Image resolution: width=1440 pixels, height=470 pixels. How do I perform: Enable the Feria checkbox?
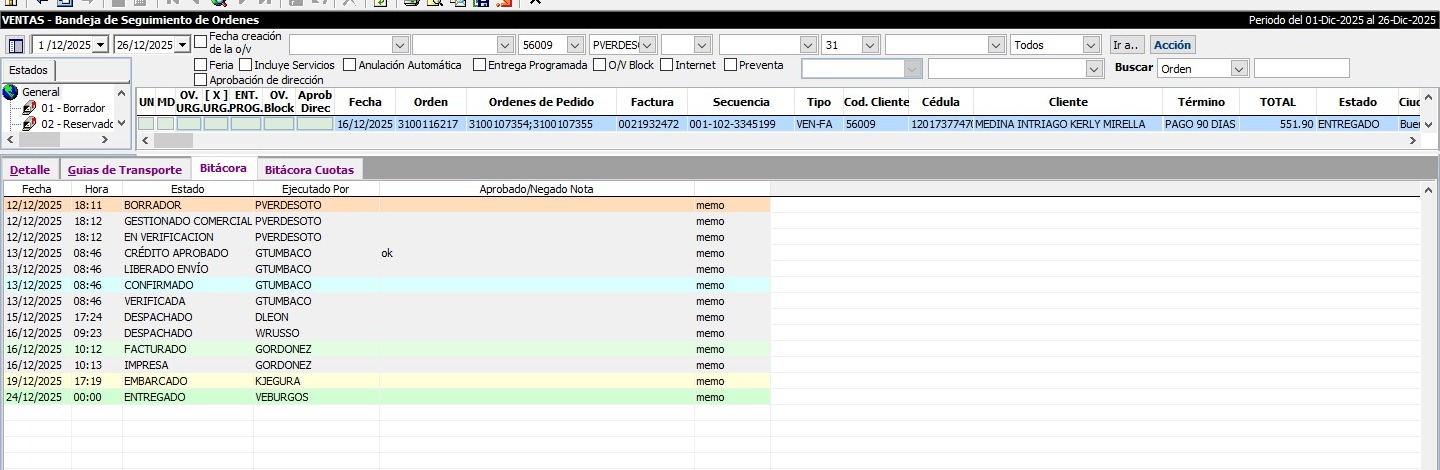(x=201, y=65)
